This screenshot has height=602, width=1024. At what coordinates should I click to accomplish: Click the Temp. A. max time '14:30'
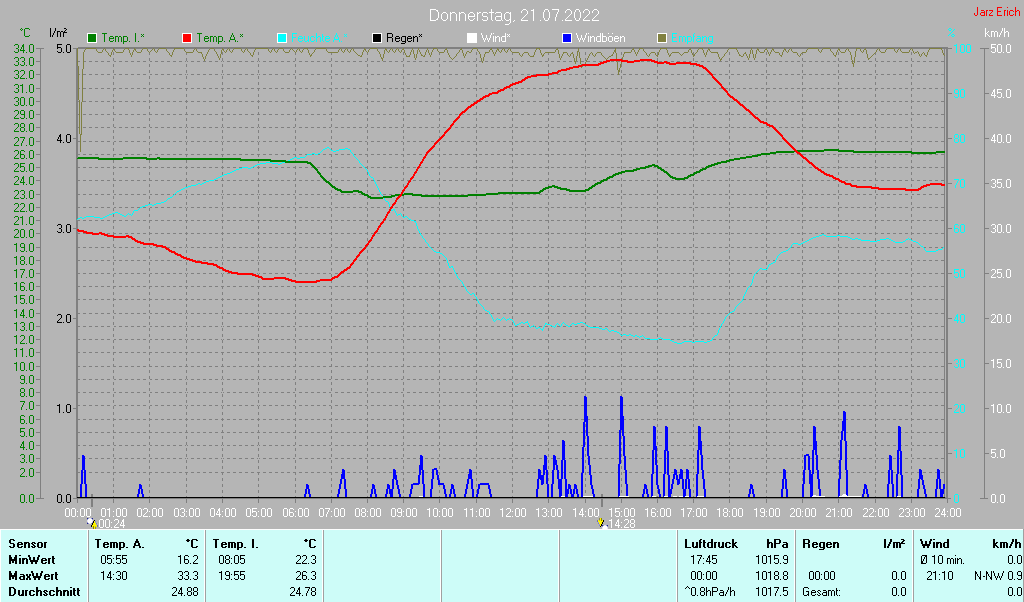[114, 577]
